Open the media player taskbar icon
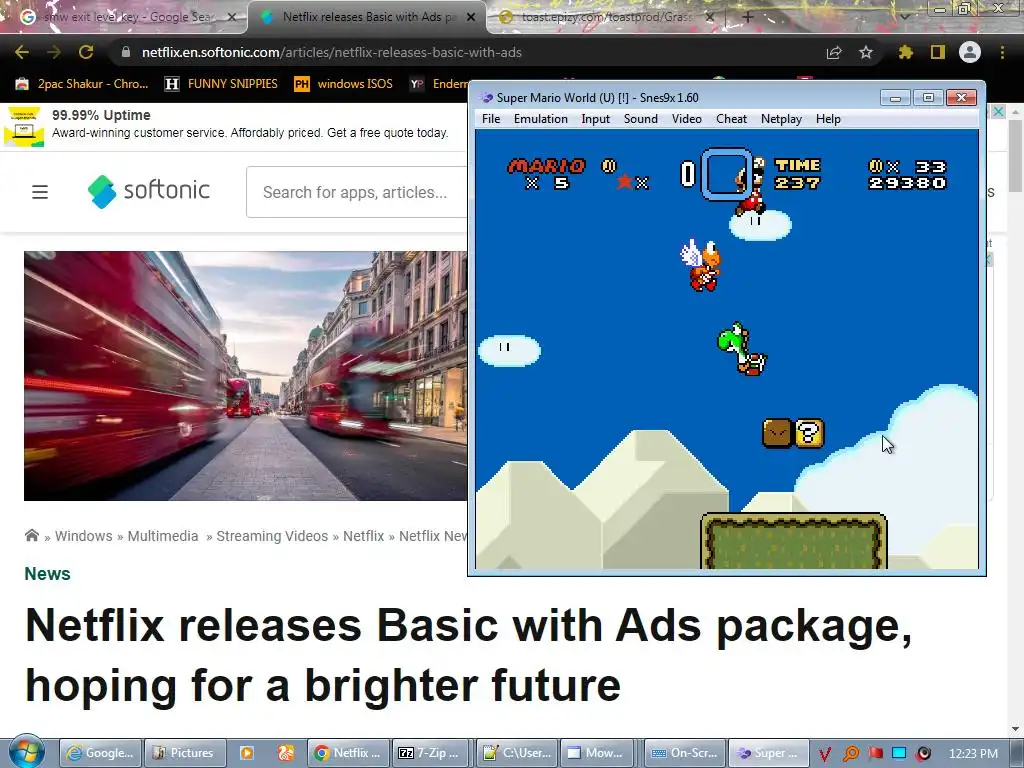 tap(247, 753)
